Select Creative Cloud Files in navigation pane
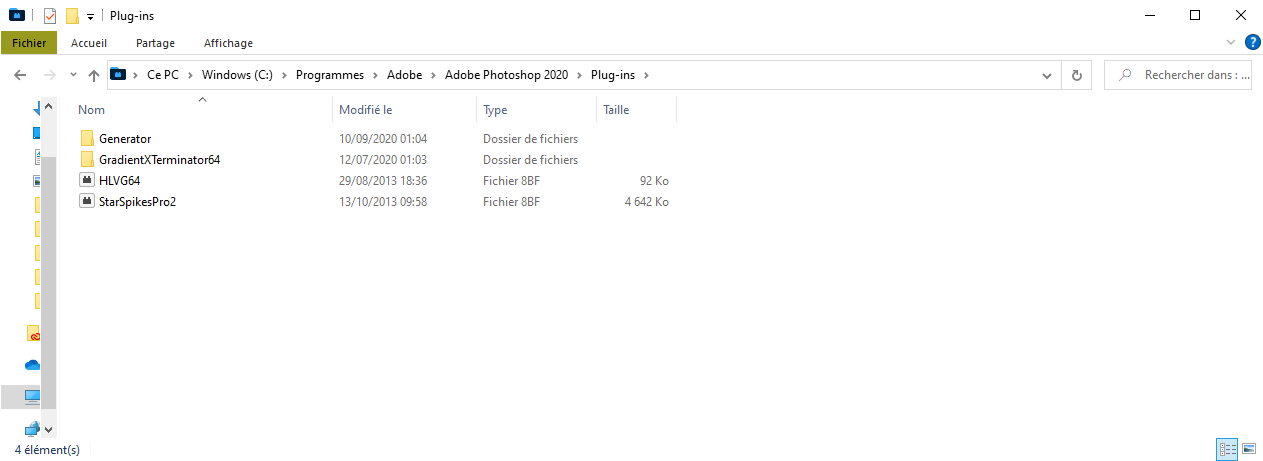This screenshot has height=461, width=1263. (33, 334)
